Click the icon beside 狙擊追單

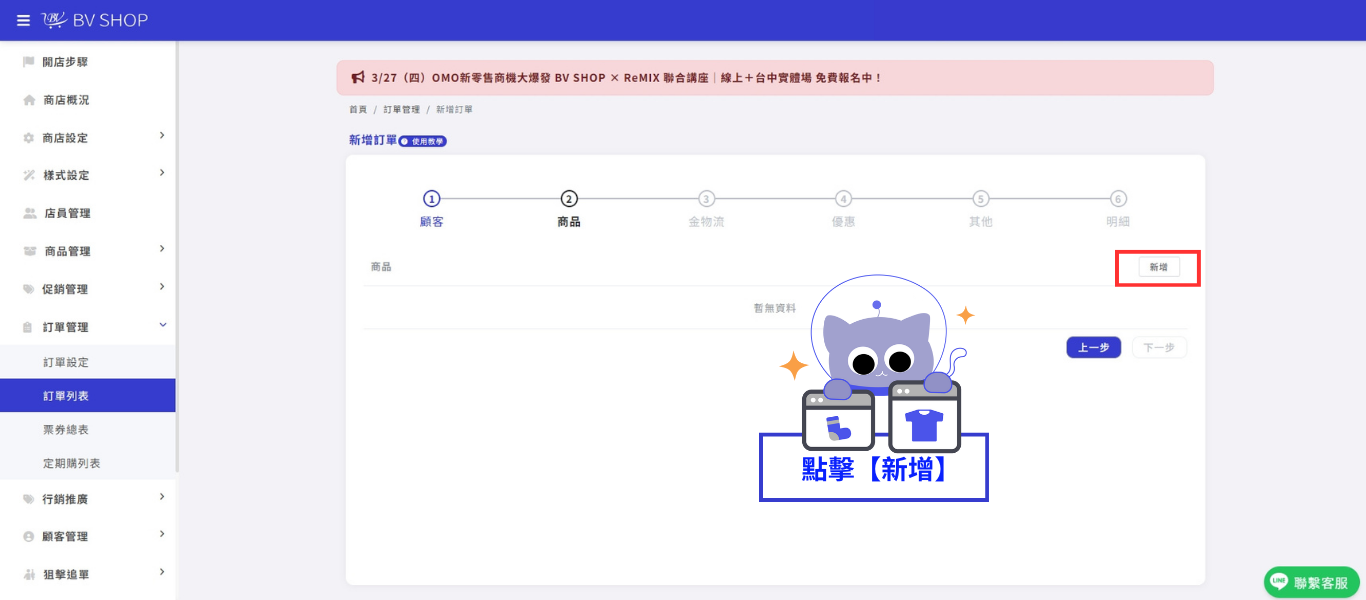[x=29, y=575]
